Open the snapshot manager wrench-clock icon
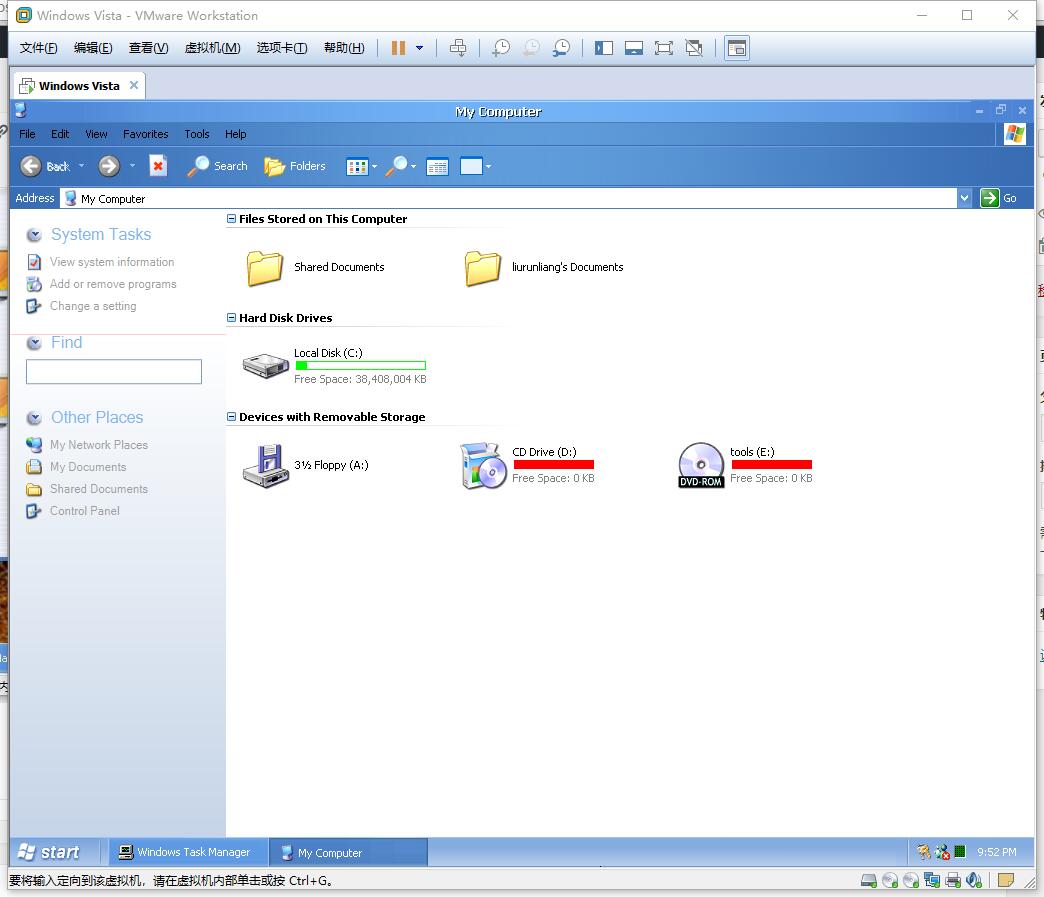Viewport: 1044px width, 897px height. pos(562,48)
